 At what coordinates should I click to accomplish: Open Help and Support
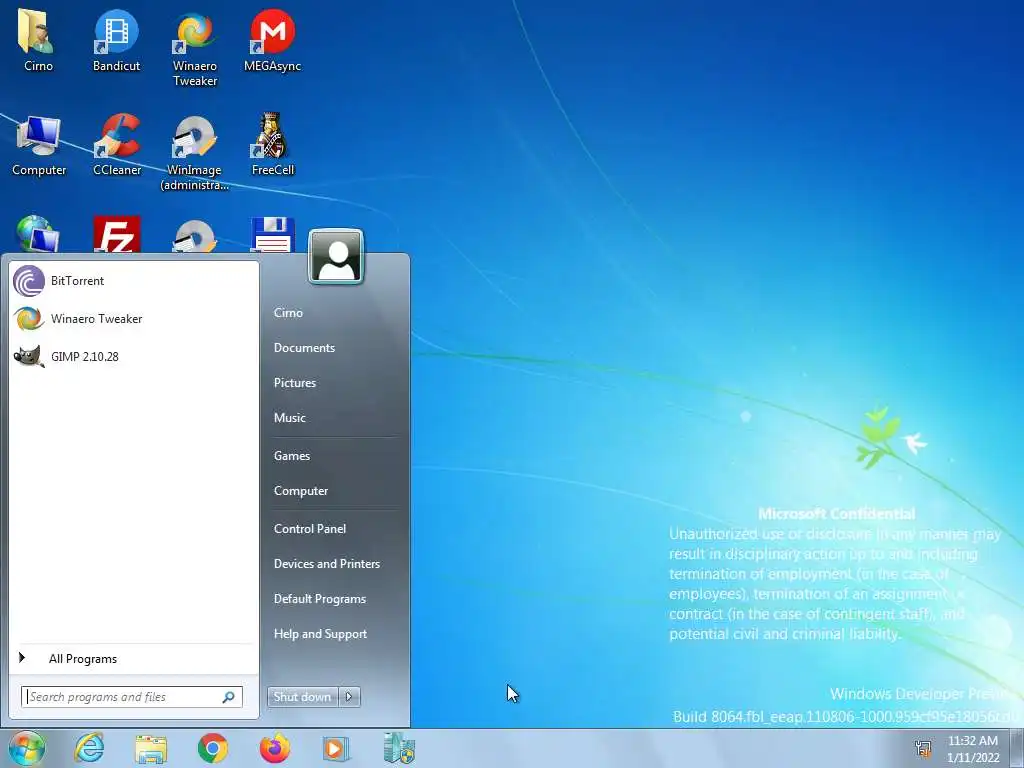tap(320, 634)
